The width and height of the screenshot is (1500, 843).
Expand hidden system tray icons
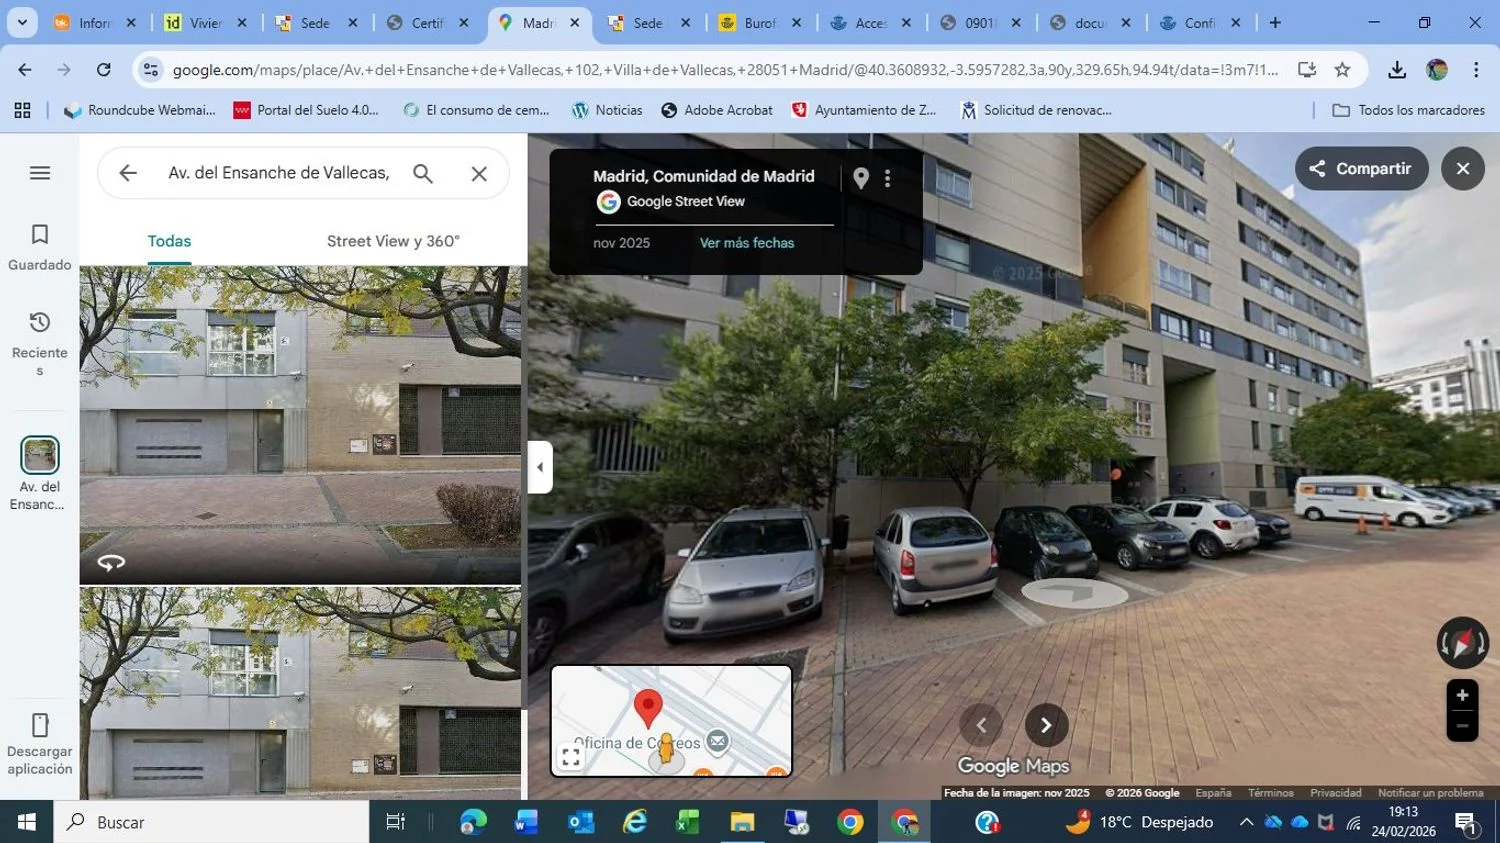point(1246,822)
